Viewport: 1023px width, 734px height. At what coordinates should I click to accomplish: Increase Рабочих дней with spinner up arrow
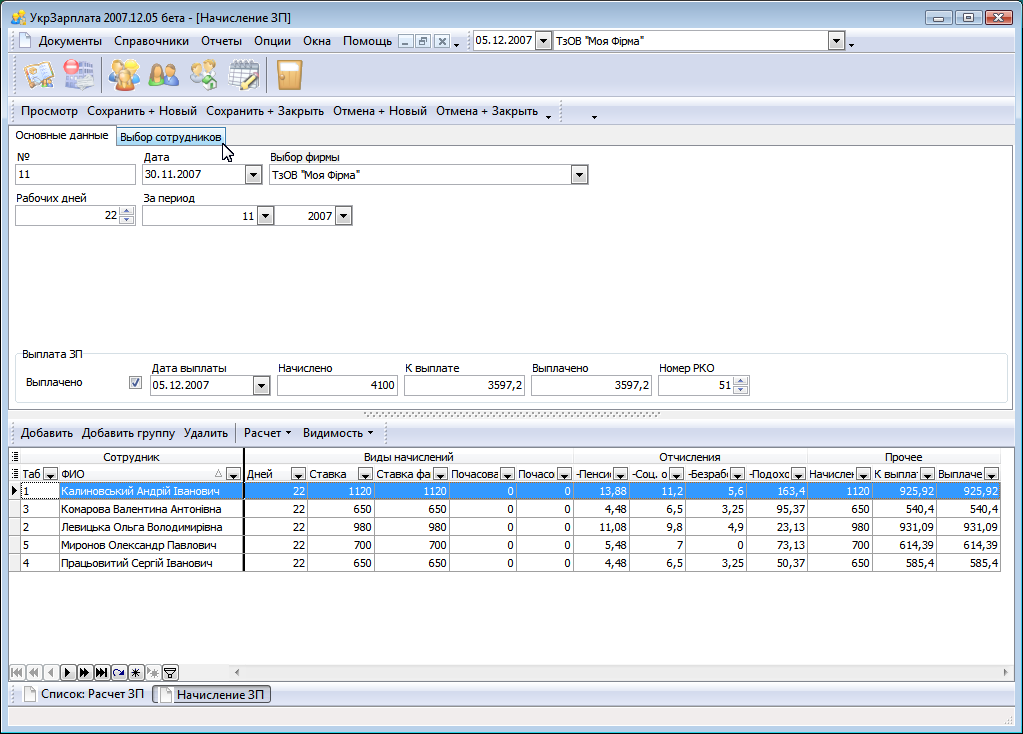point(126,210)
